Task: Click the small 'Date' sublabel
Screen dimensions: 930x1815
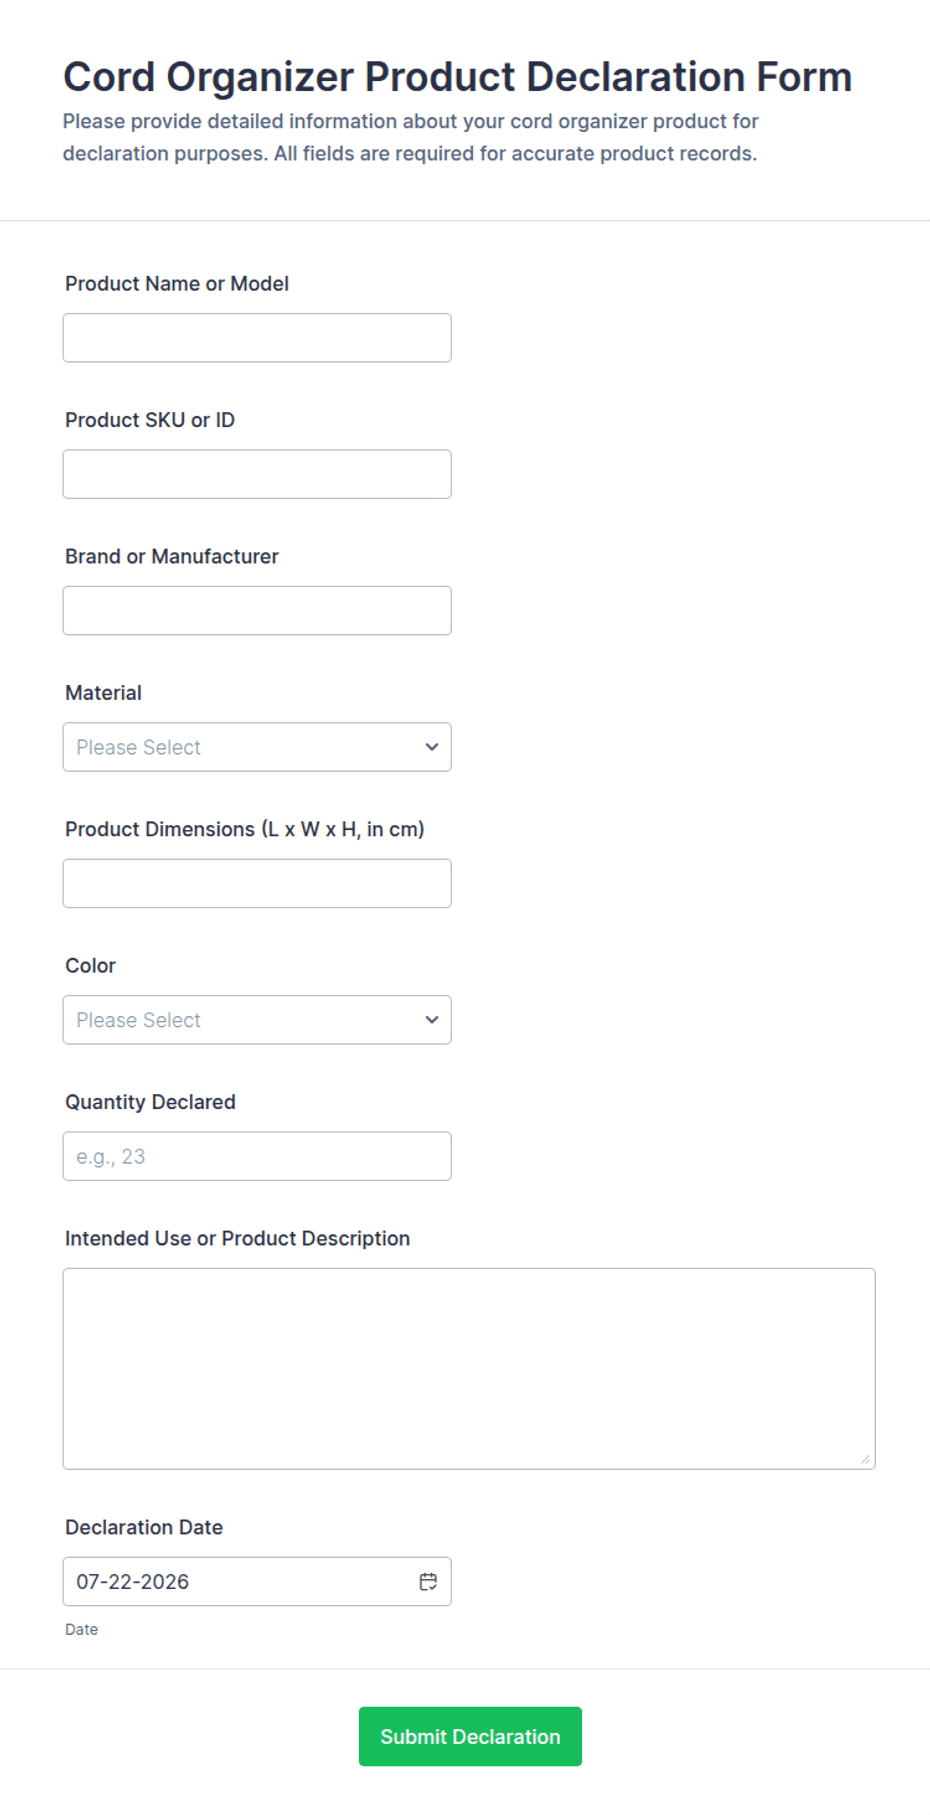Action: pyautogui.click(x=81, y=1629)
